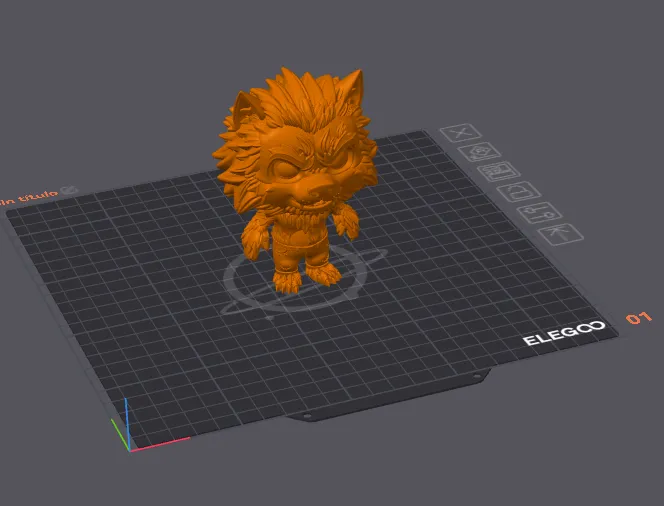Select plate number 01 label
Image resolution: width=664 pixels, height=506 pixels.
click(x=639, y=318)
